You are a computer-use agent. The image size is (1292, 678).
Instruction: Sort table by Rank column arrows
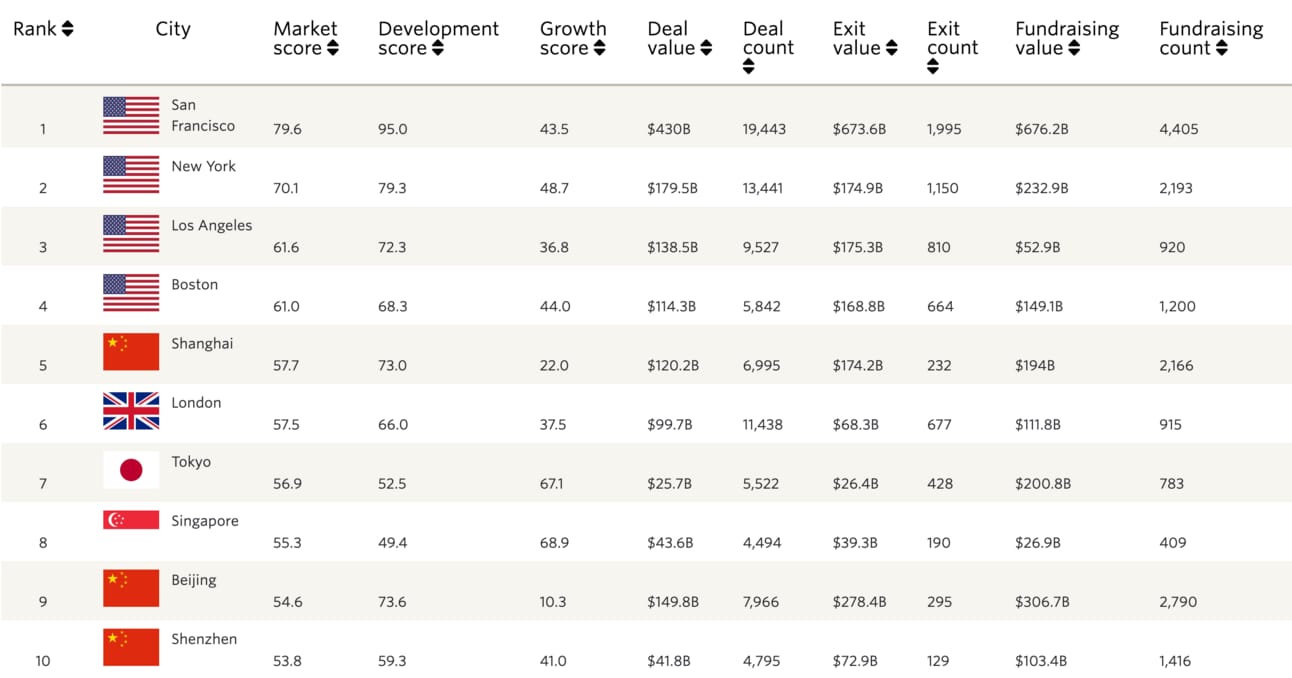(67, 29)
